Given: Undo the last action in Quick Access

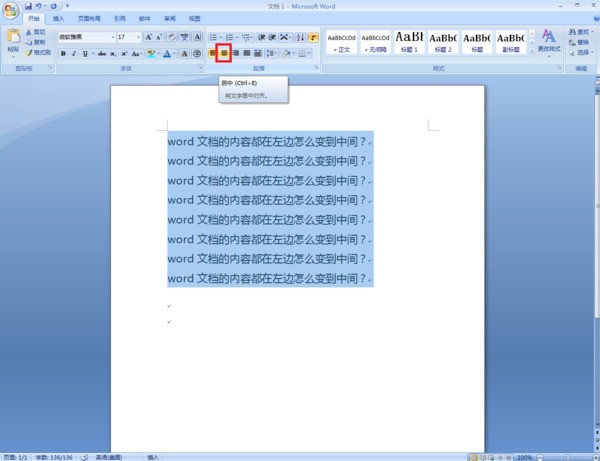Looking at the screenshot, I should [x=38, y=6].
